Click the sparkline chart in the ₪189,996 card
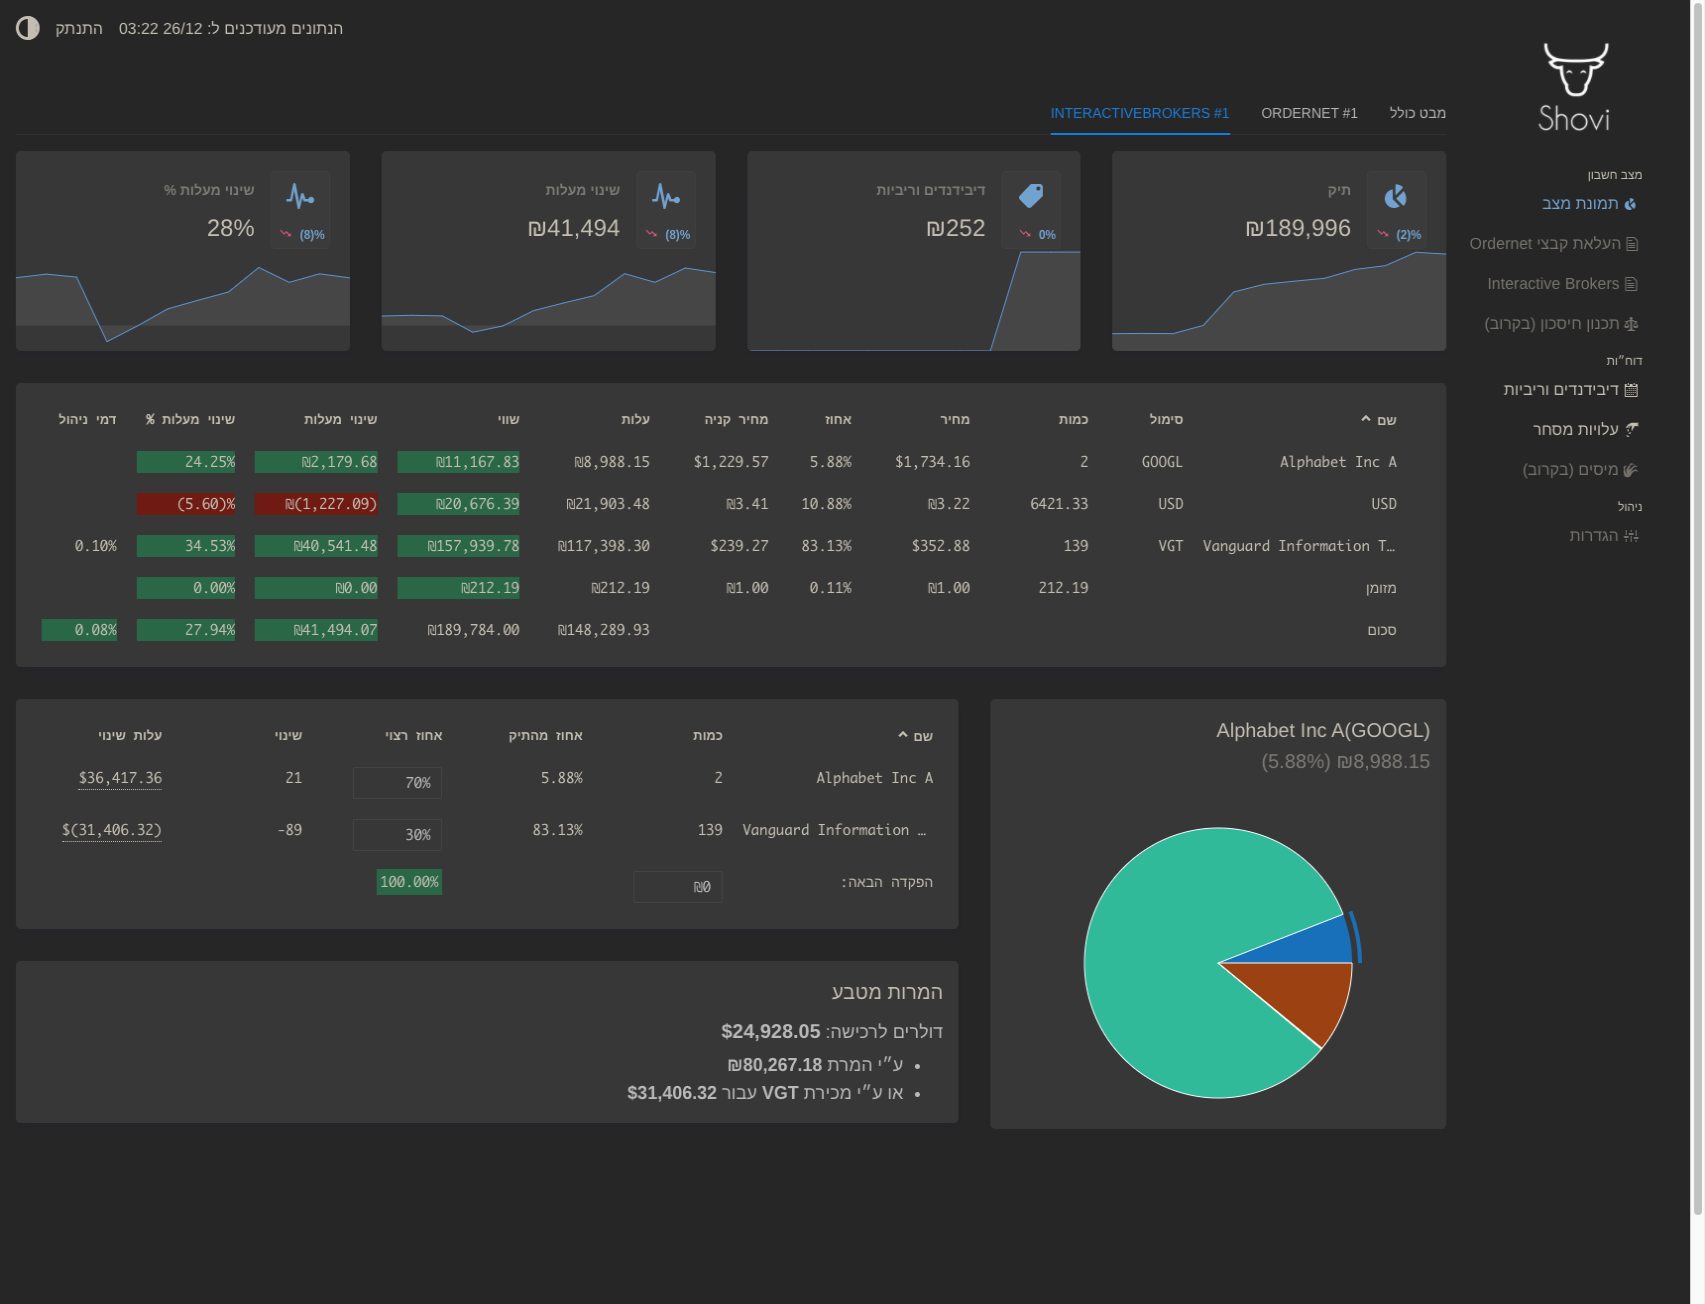The height and width of the screenshot is (1304, 1705). tap(1279, 300)
